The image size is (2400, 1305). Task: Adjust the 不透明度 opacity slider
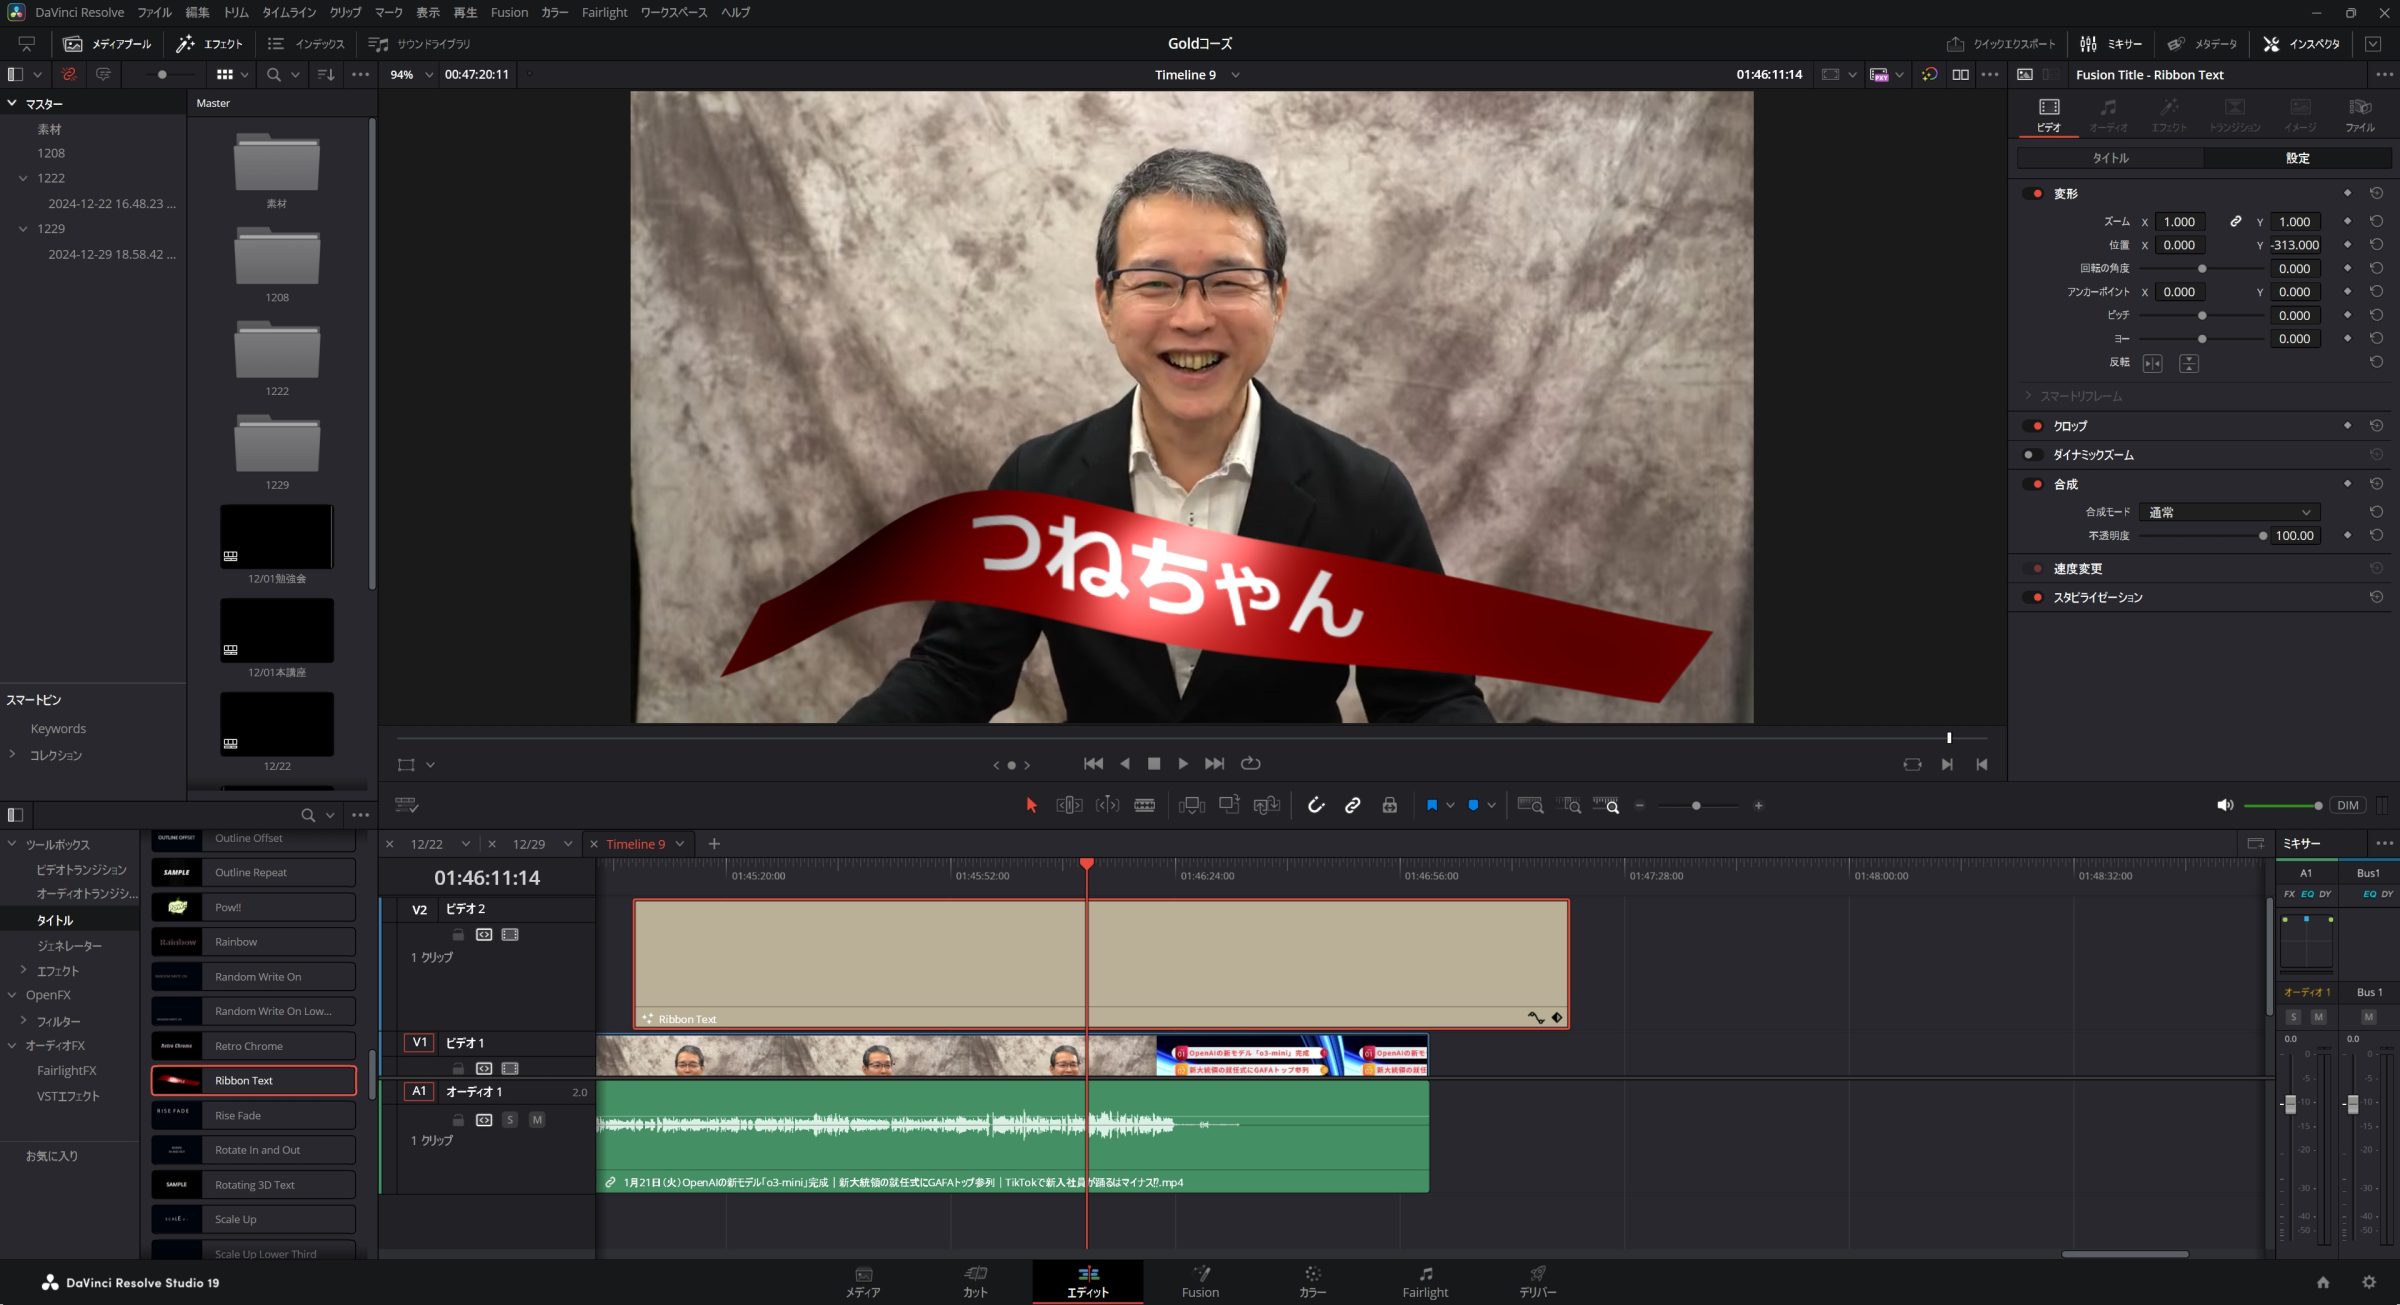coord(2262,536)
